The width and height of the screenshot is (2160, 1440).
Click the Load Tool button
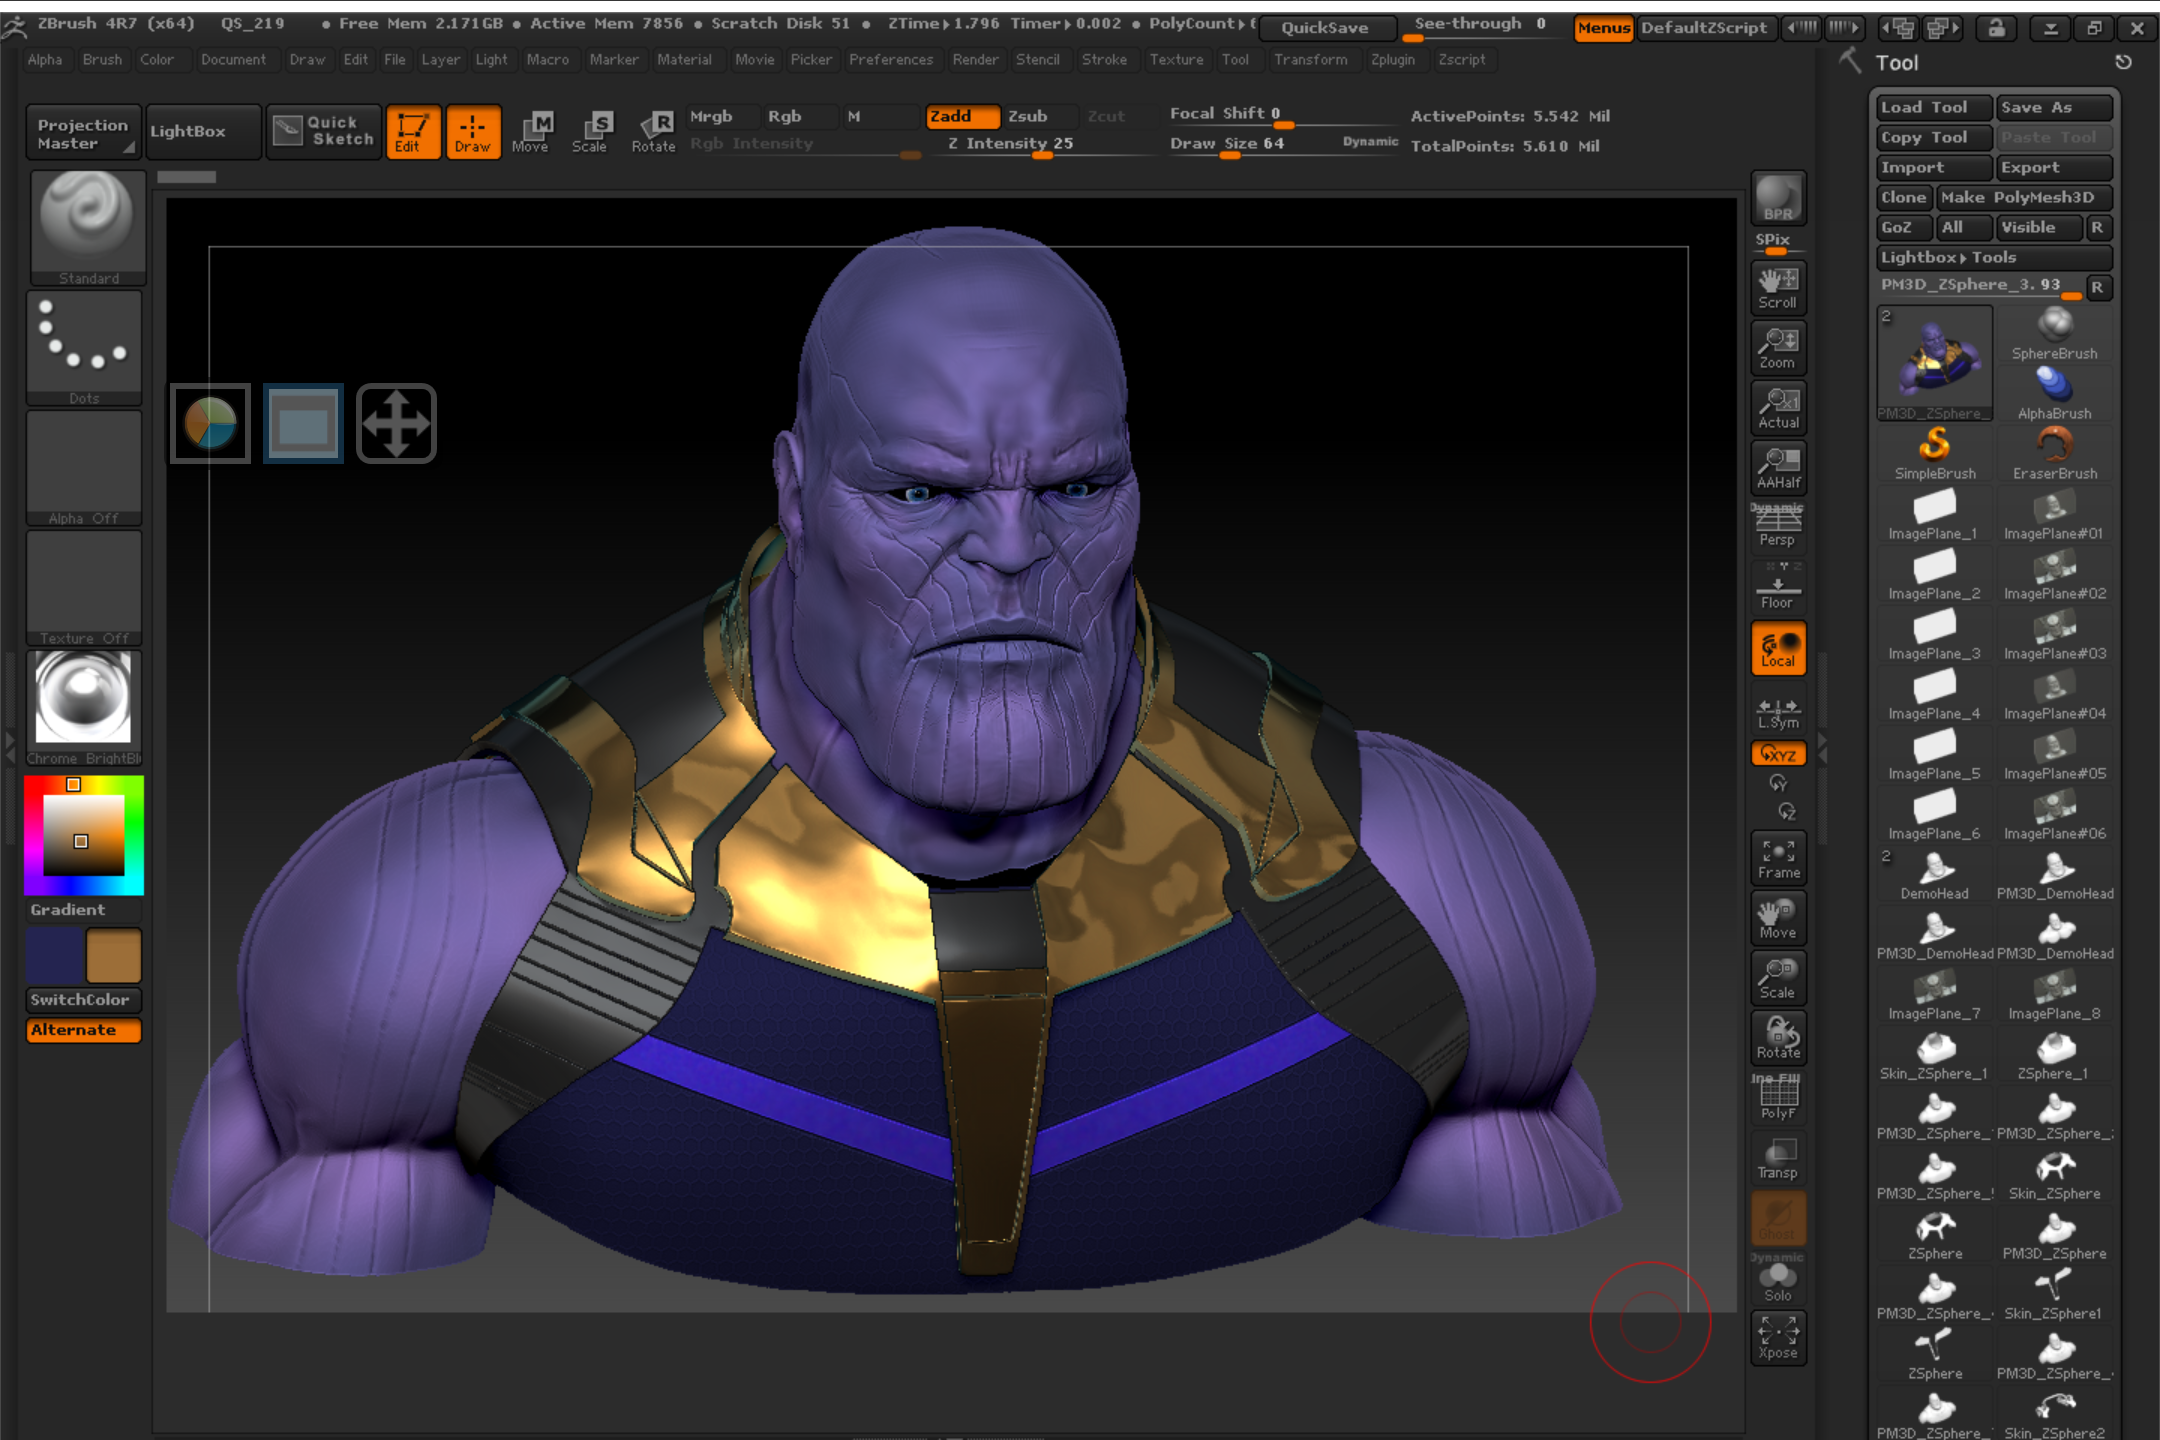tap(1934, 108)
